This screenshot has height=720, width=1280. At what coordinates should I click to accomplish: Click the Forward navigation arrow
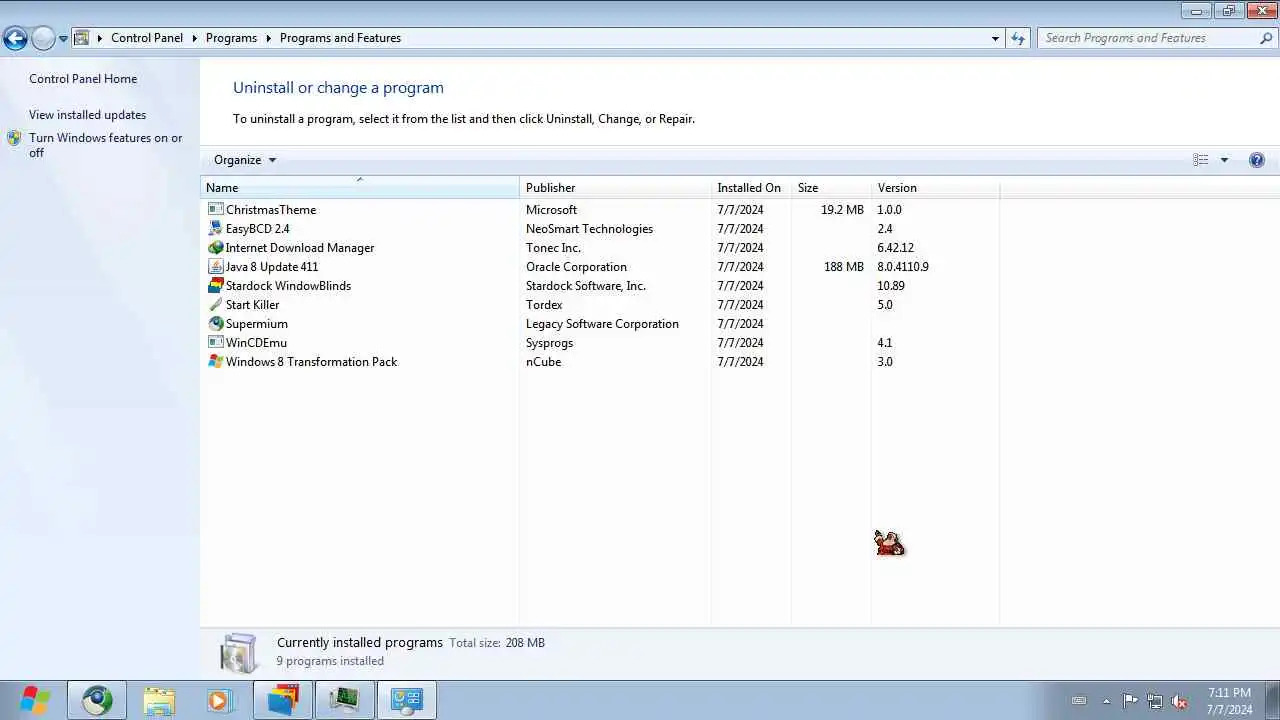(x=43, y=38)
